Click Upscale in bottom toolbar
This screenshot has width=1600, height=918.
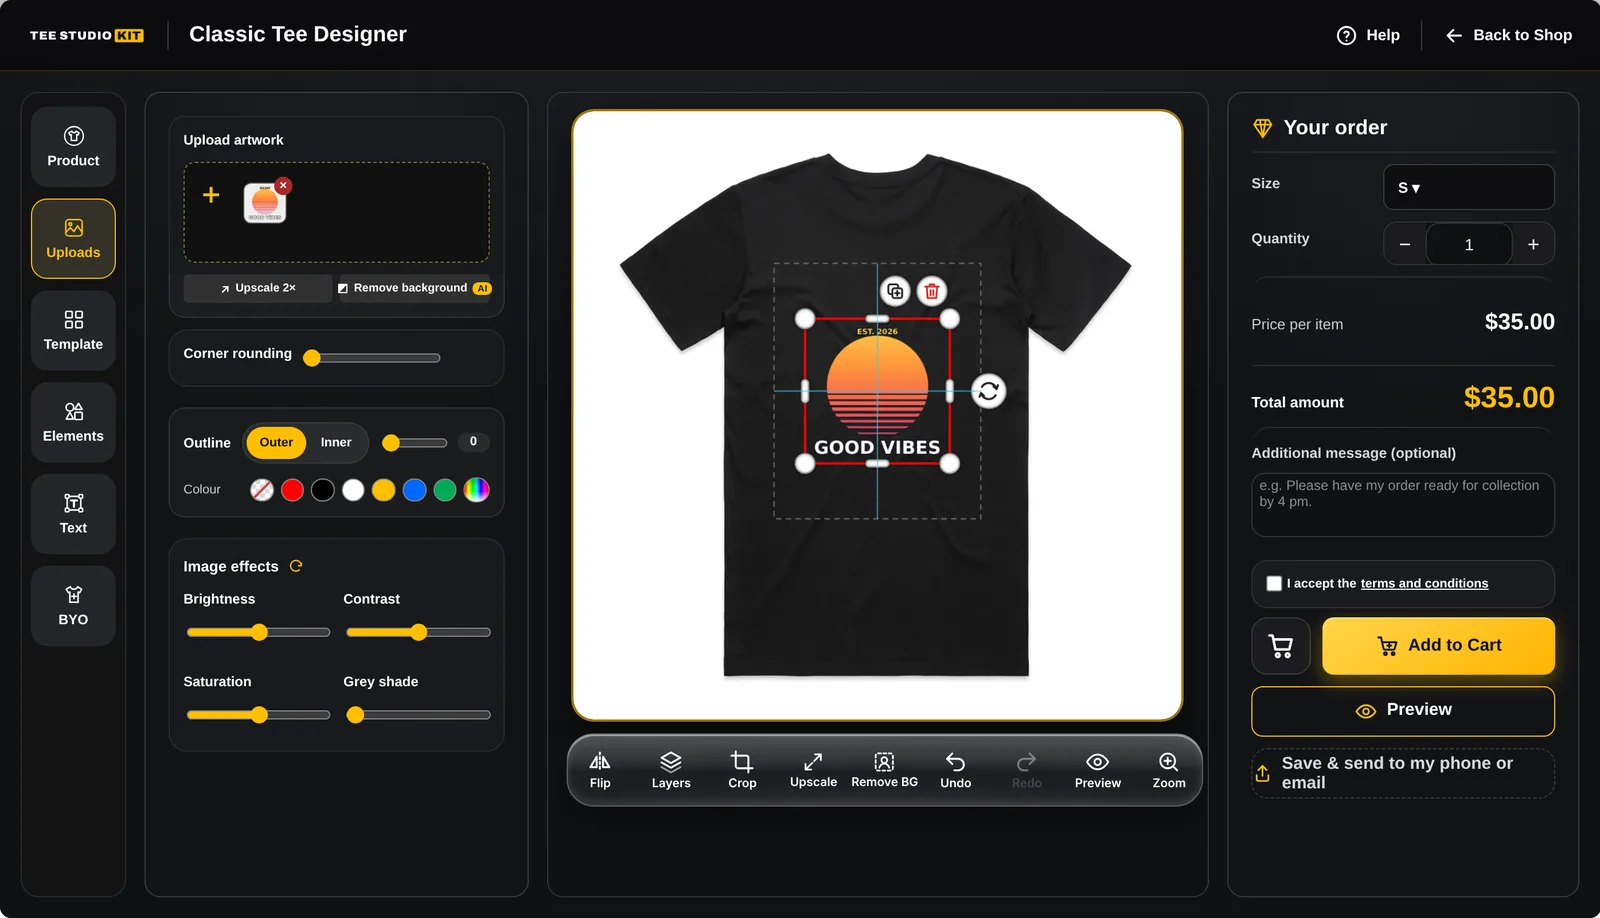[813, 770]
